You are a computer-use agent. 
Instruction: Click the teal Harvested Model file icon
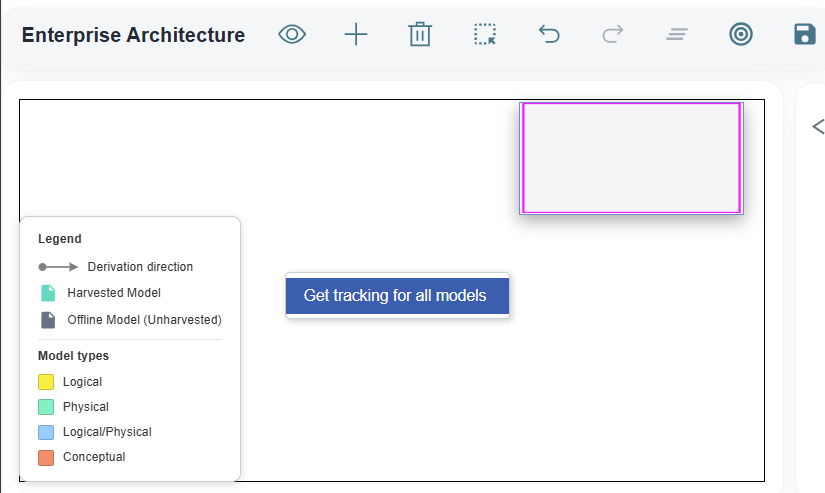(48, 293)
